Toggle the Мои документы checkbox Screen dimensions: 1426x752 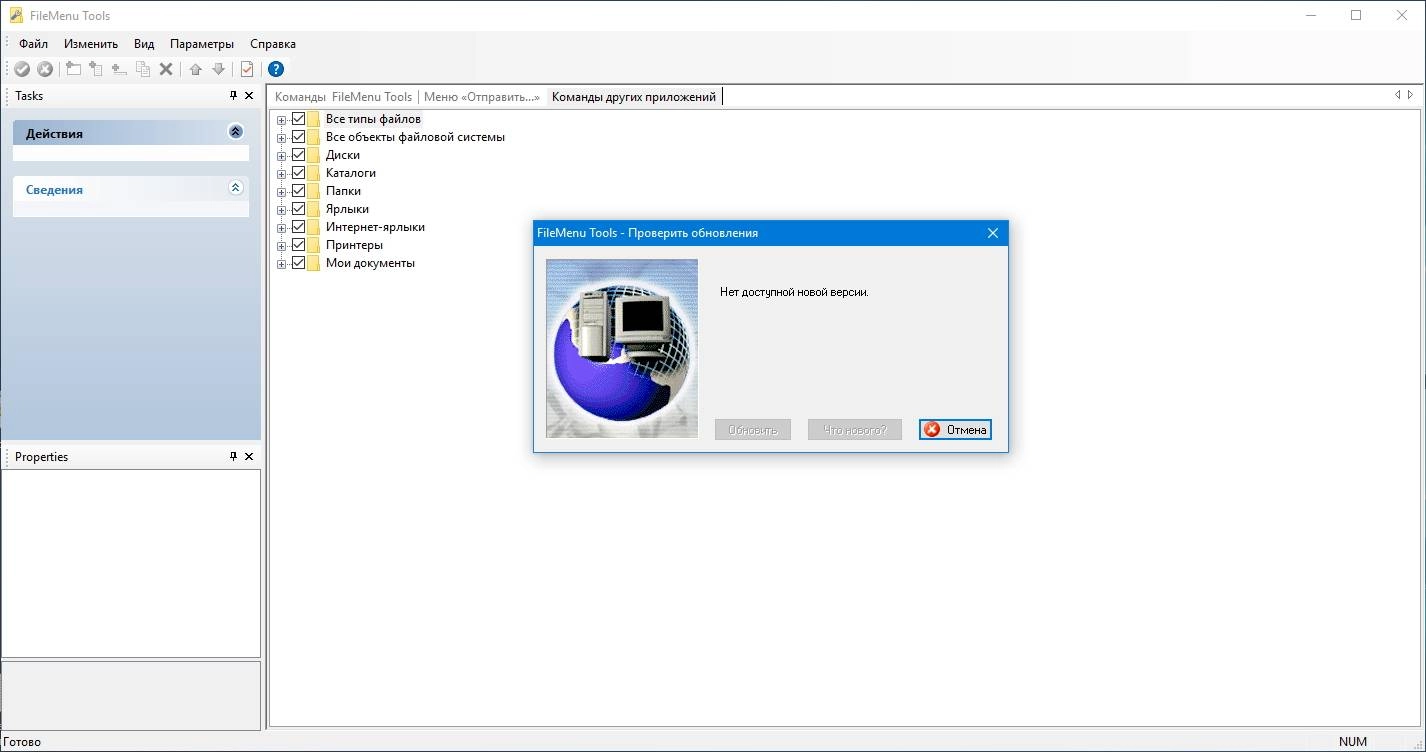tap(298, 263)
